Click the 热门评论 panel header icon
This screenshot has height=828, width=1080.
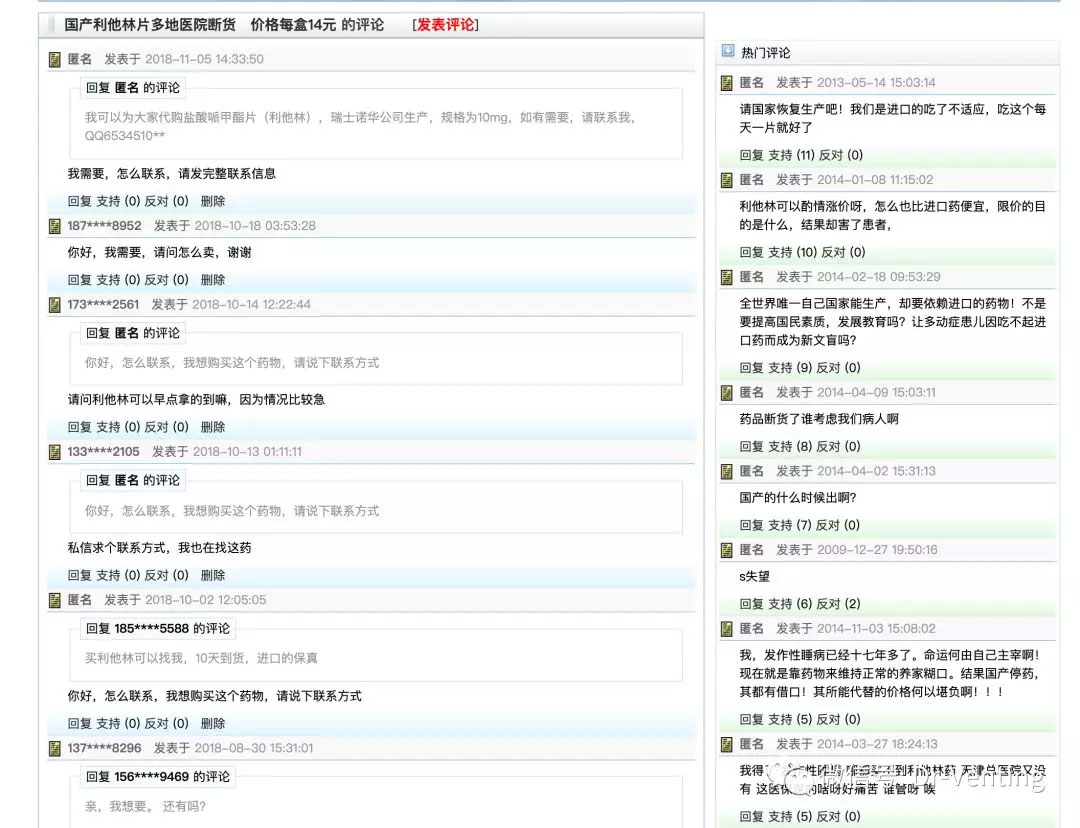pyautogui.click(x=727, y=51)
